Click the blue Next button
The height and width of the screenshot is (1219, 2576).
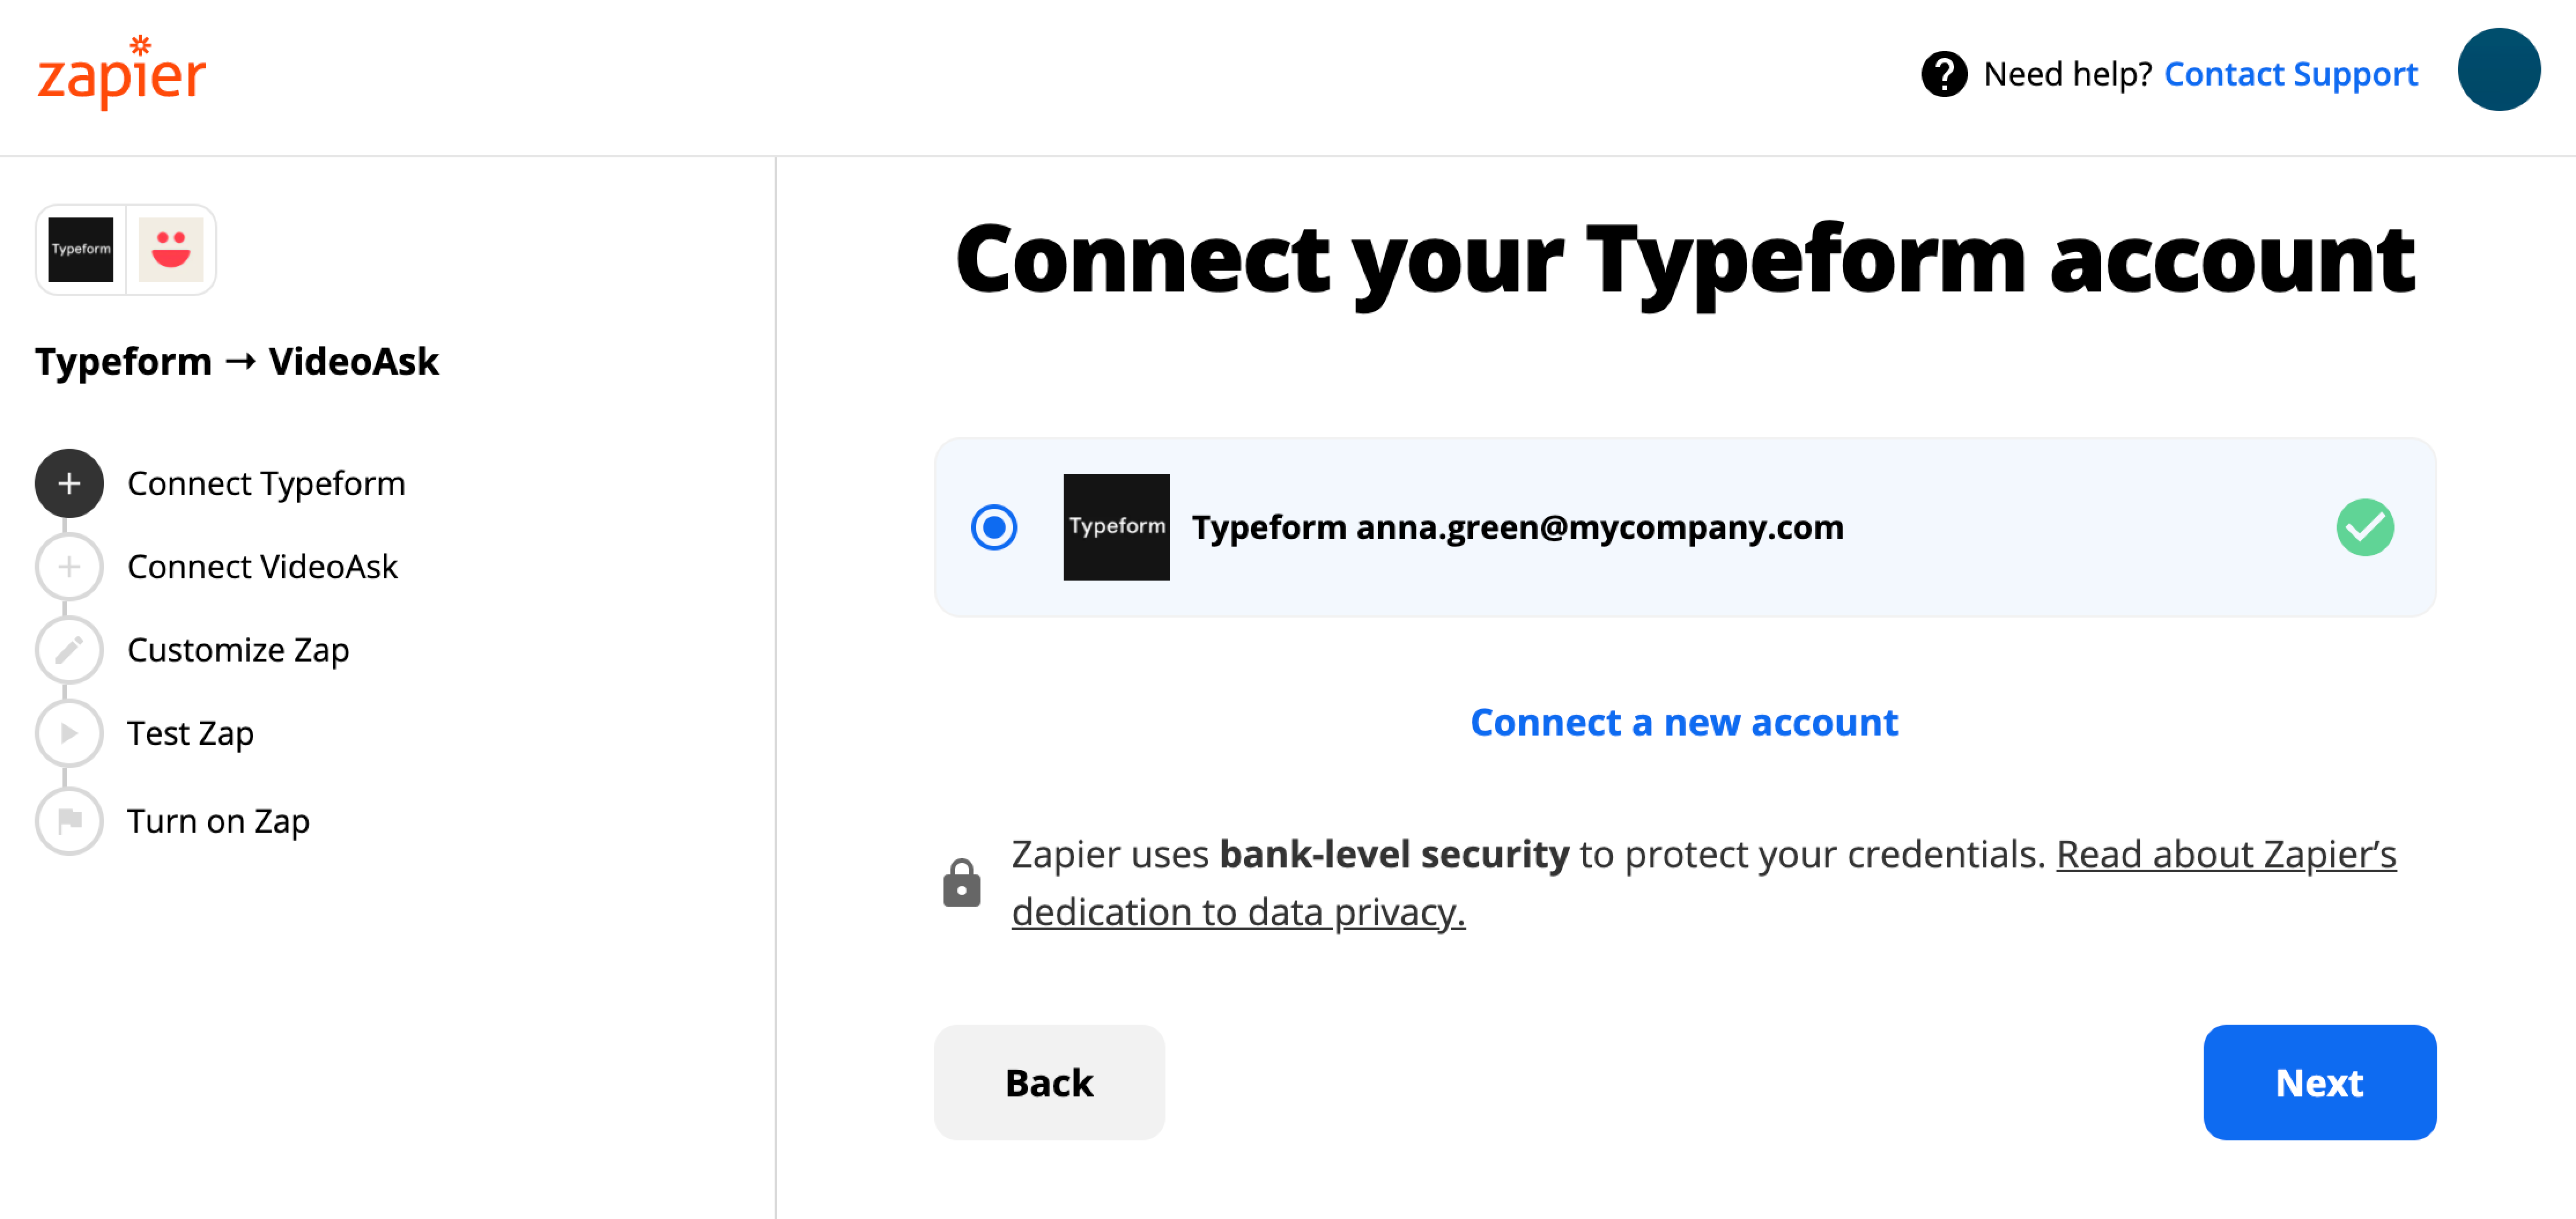[x=2319, y=1082]
